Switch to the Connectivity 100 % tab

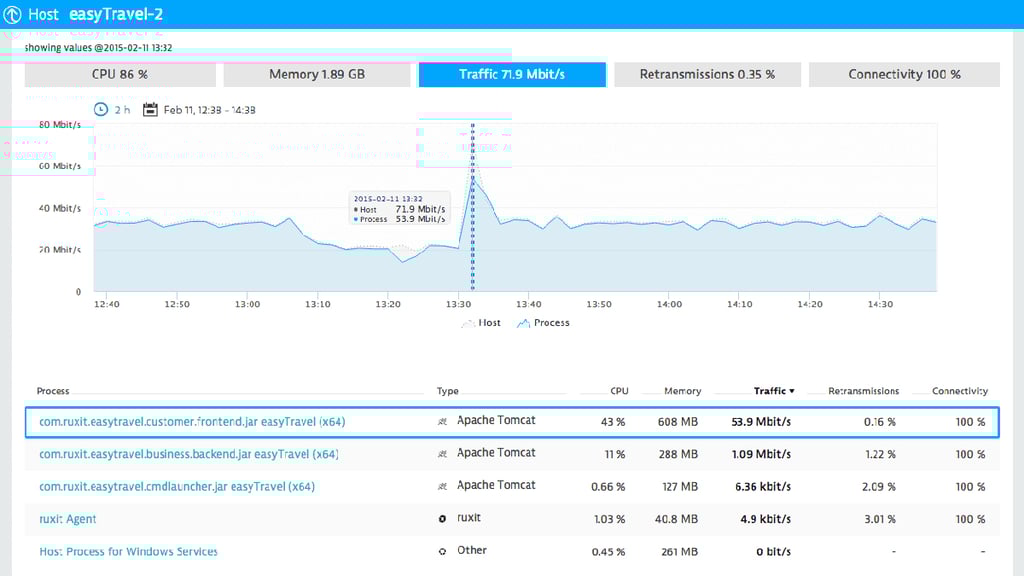tap(903, 74)
